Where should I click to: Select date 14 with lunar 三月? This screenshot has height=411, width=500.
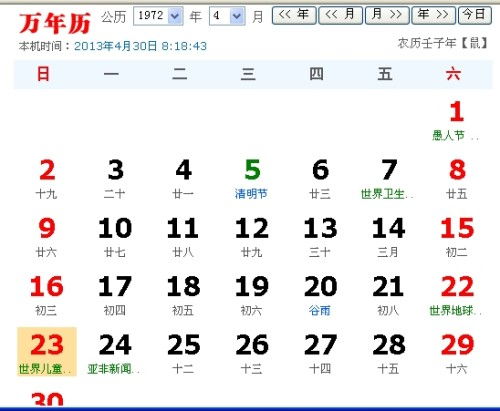tap(388, 238)
